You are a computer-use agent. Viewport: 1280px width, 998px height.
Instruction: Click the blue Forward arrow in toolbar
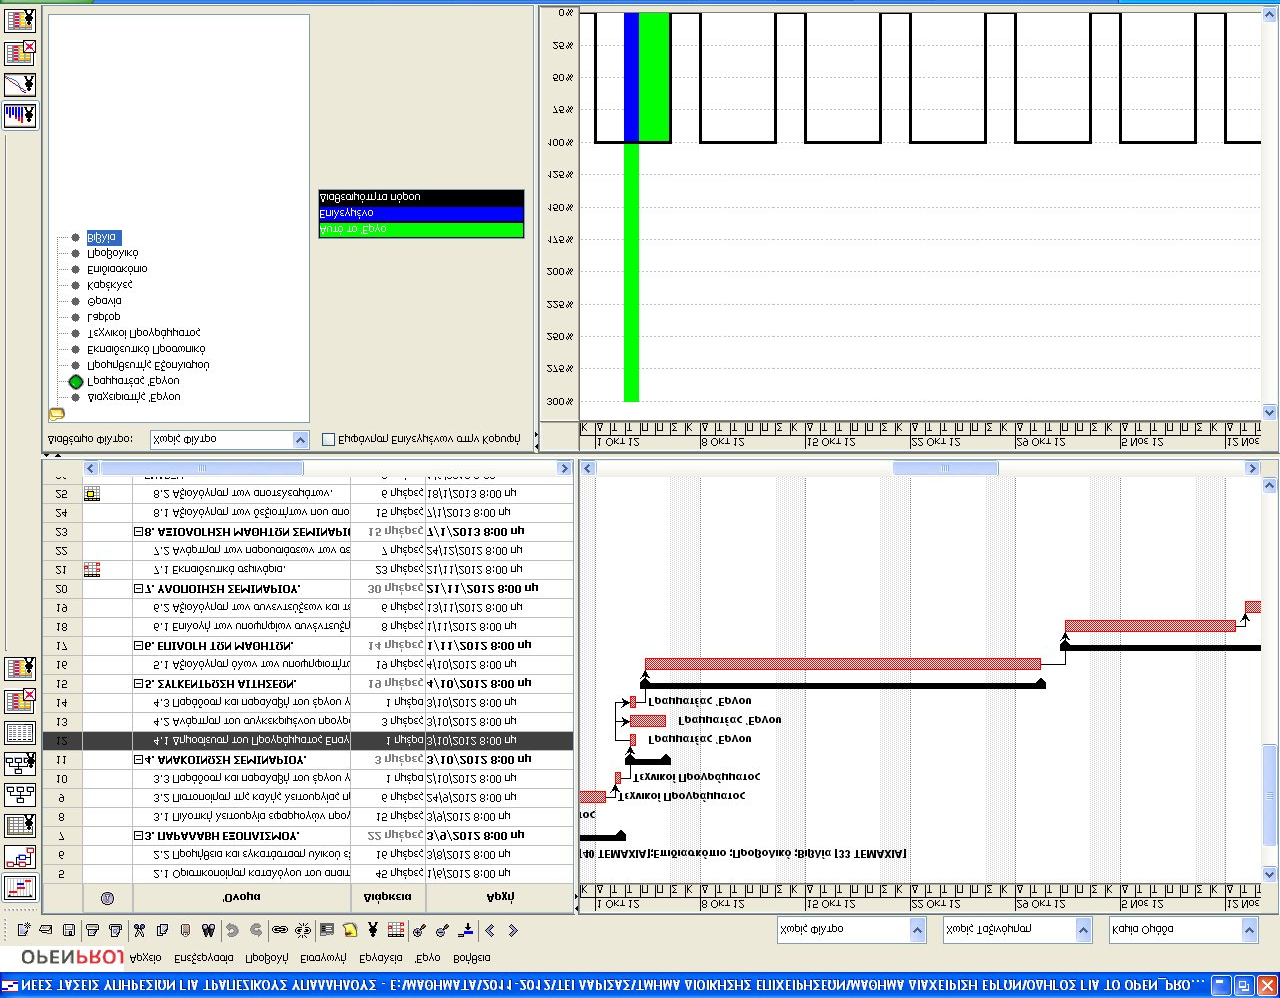point(513,930)
